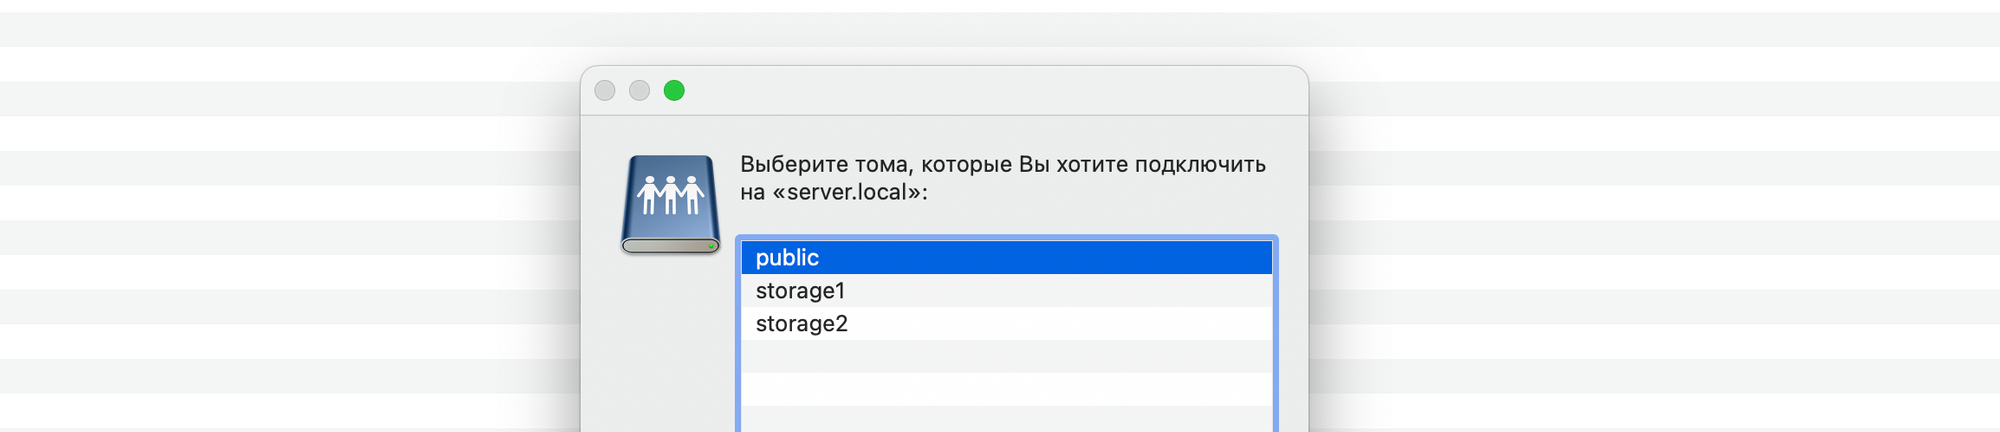Click the shared server drive icon
2000x432 pixels.
coord(670,205)
